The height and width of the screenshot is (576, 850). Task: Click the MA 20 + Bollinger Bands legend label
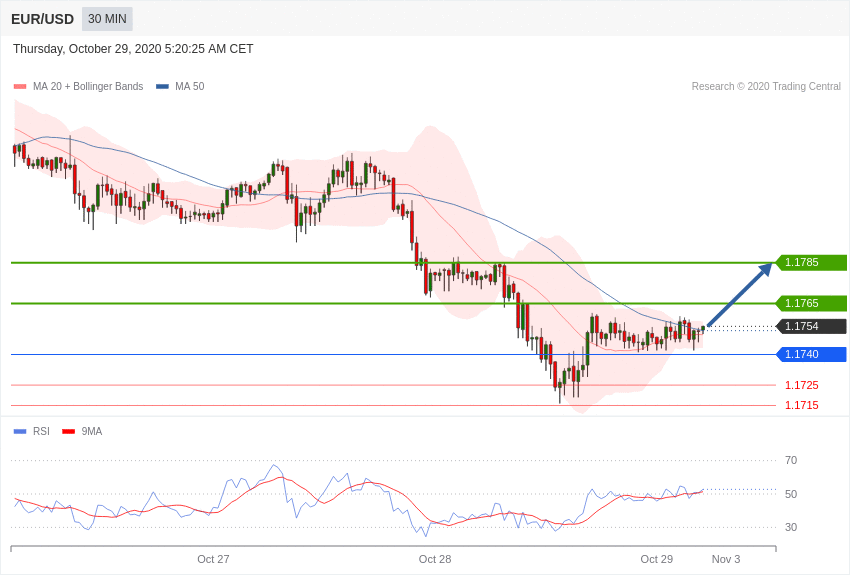click(88, 87)
